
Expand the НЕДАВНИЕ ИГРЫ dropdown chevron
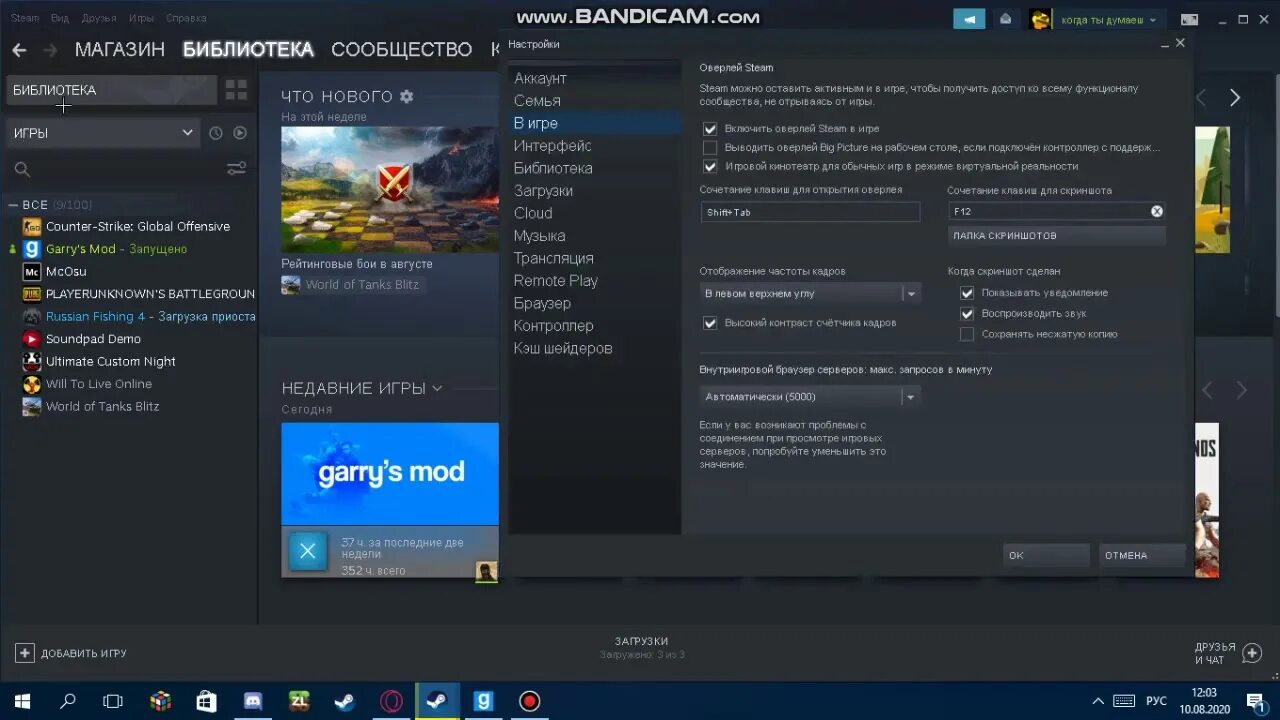437,388
